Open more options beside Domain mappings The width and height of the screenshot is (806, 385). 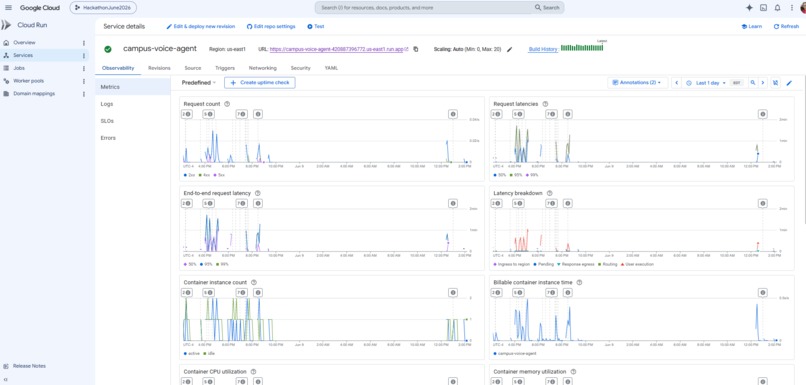[x=84, y=94]
